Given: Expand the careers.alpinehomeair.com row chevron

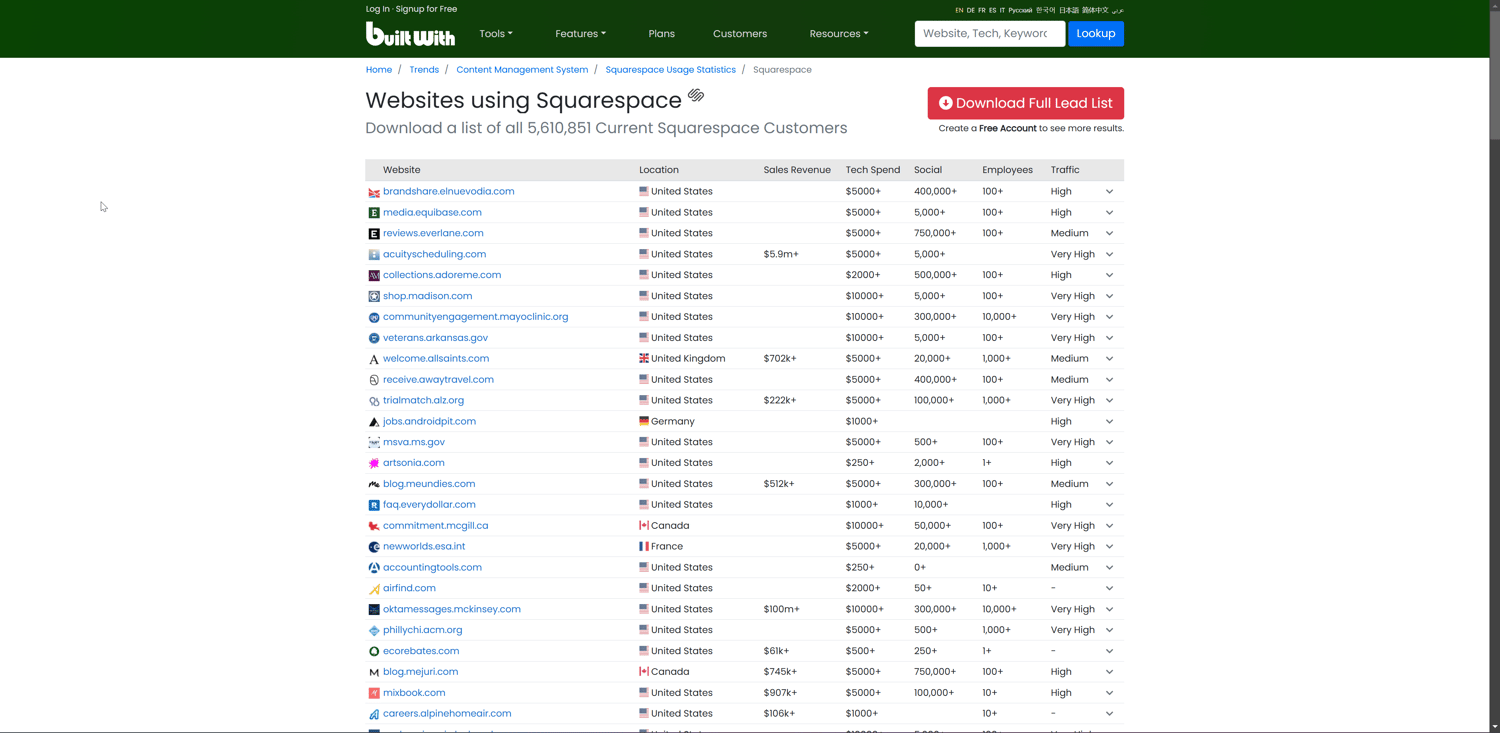Looking at the screenshot, I should click(x=1109, y=714).
